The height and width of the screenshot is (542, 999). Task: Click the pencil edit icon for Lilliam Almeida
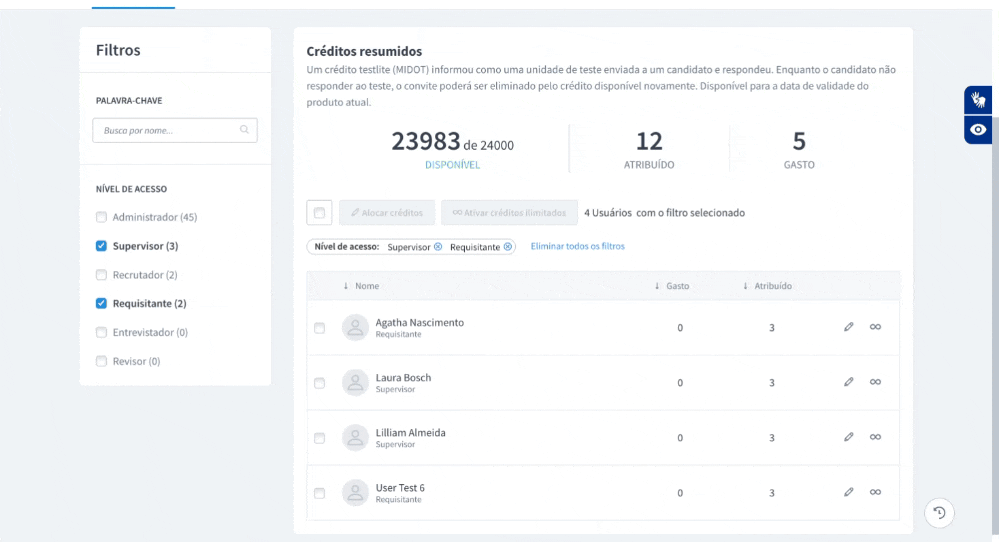[x=848, y=437]
